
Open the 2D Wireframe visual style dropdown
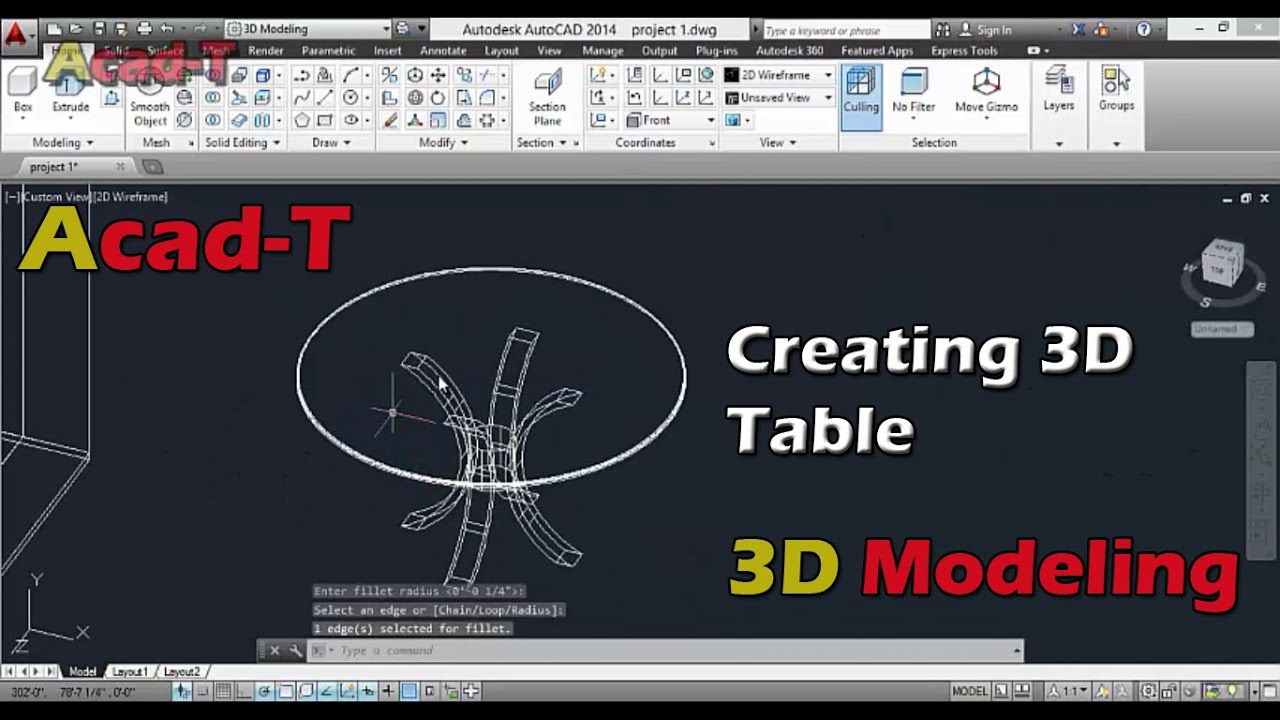tap(779, 75)
